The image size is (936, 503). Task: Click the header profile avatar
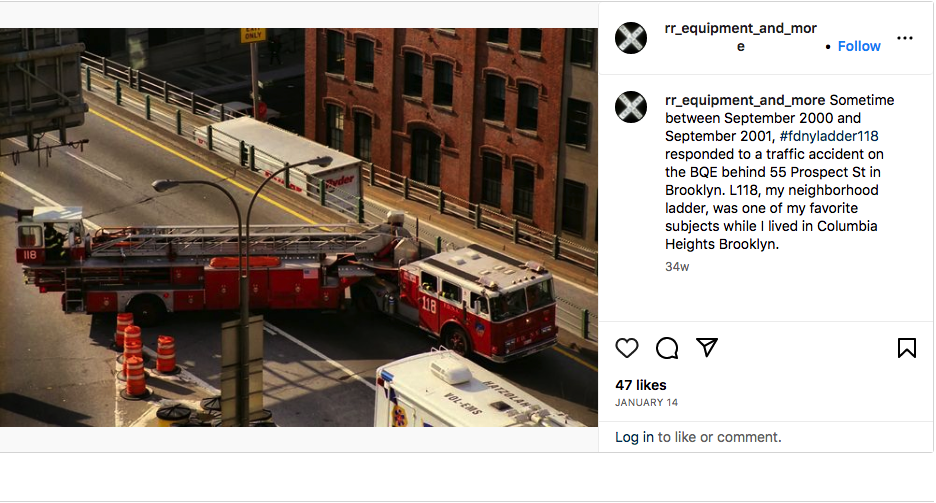point(631,38)
